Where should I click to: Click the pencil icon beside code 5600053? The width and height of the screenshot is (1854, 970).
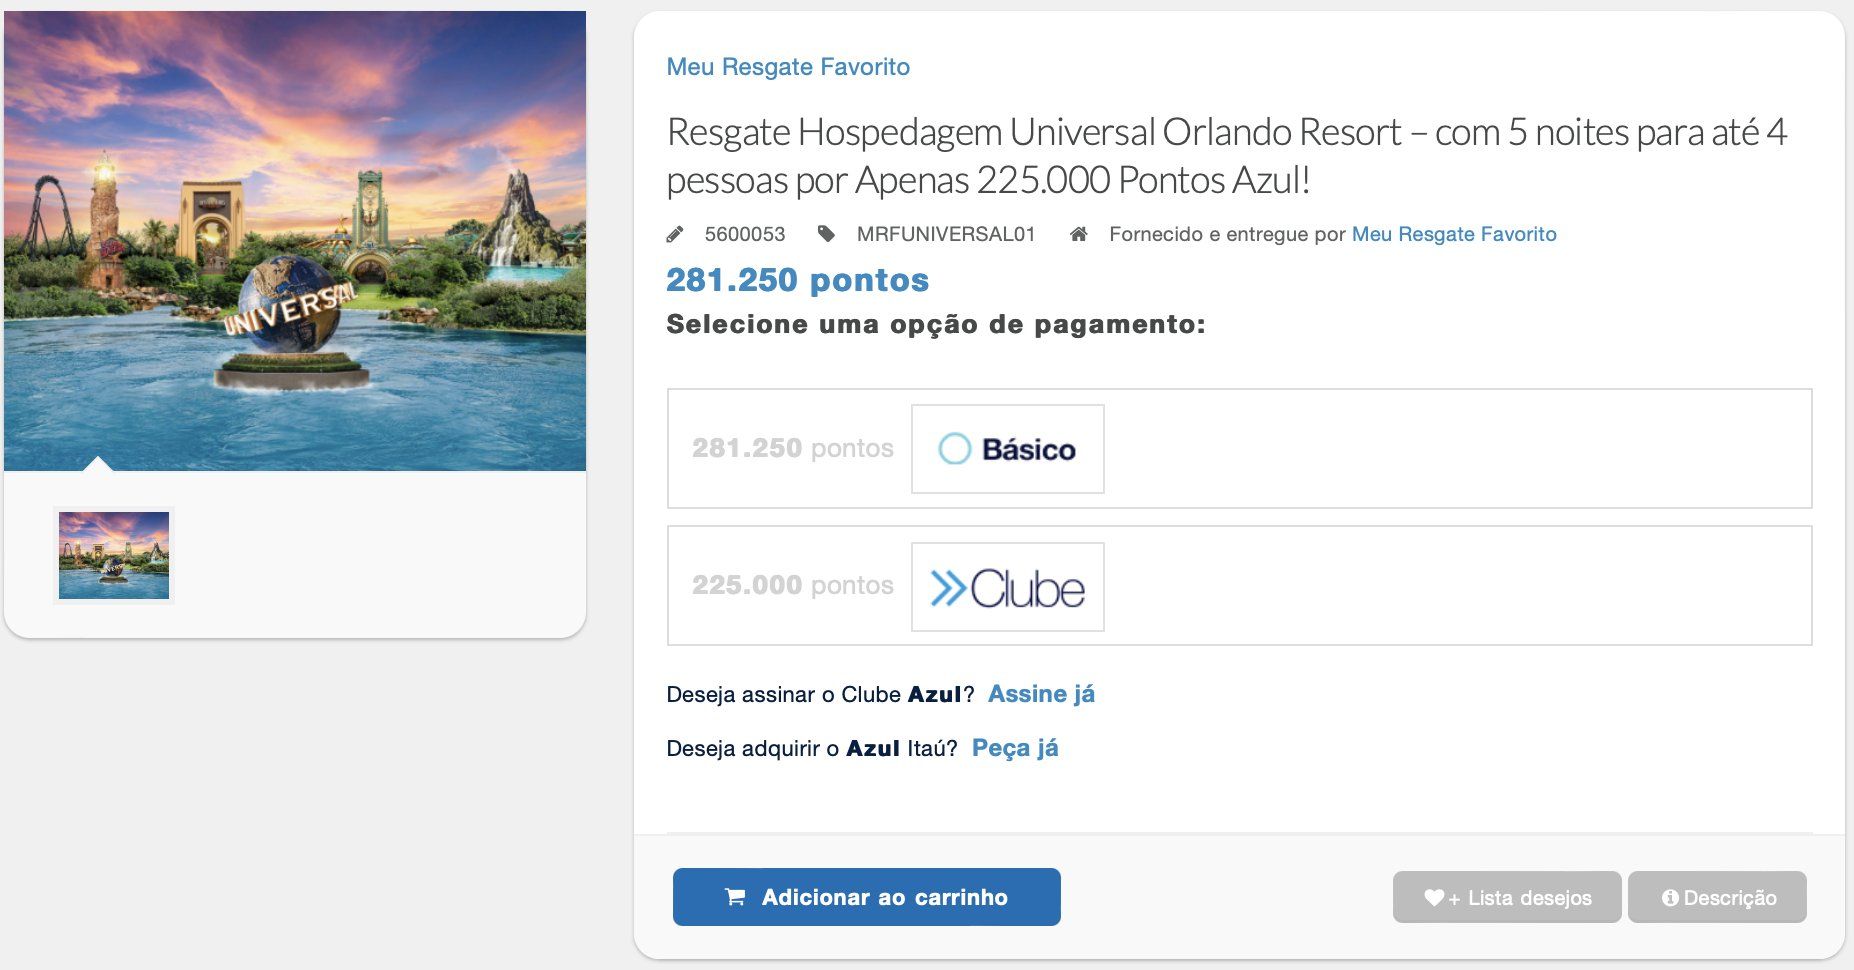pyautogui.click(x=676, y=235)
